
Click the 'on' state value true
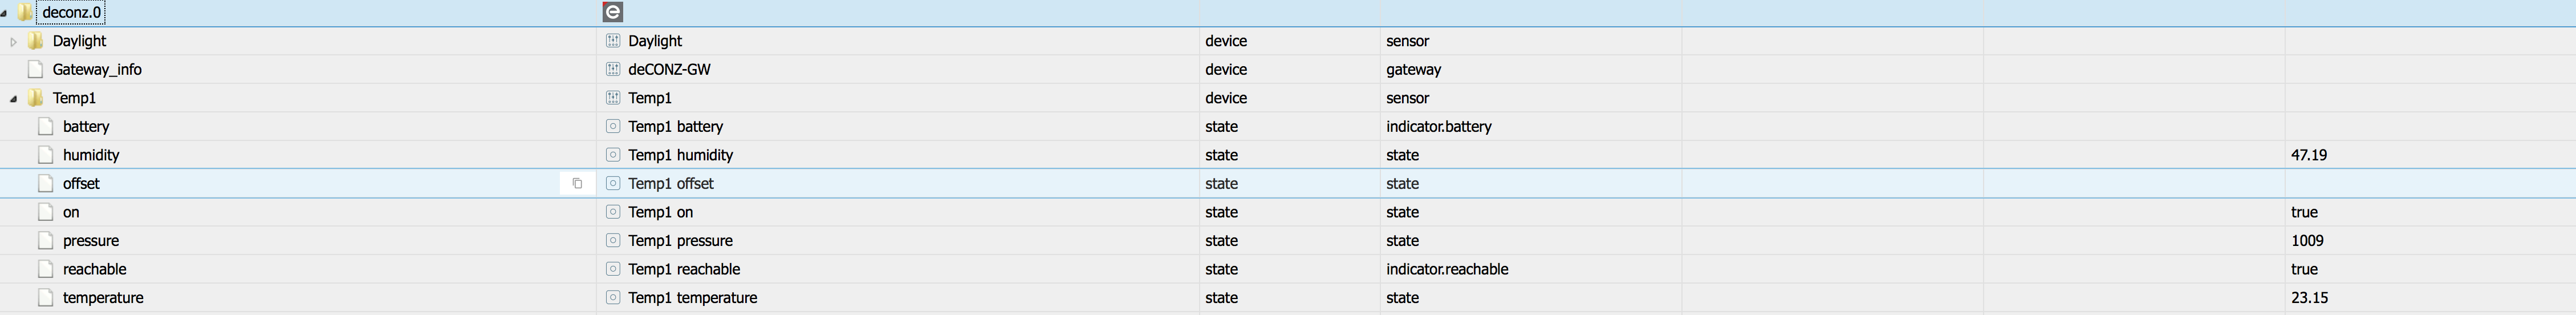[2304, 212]
